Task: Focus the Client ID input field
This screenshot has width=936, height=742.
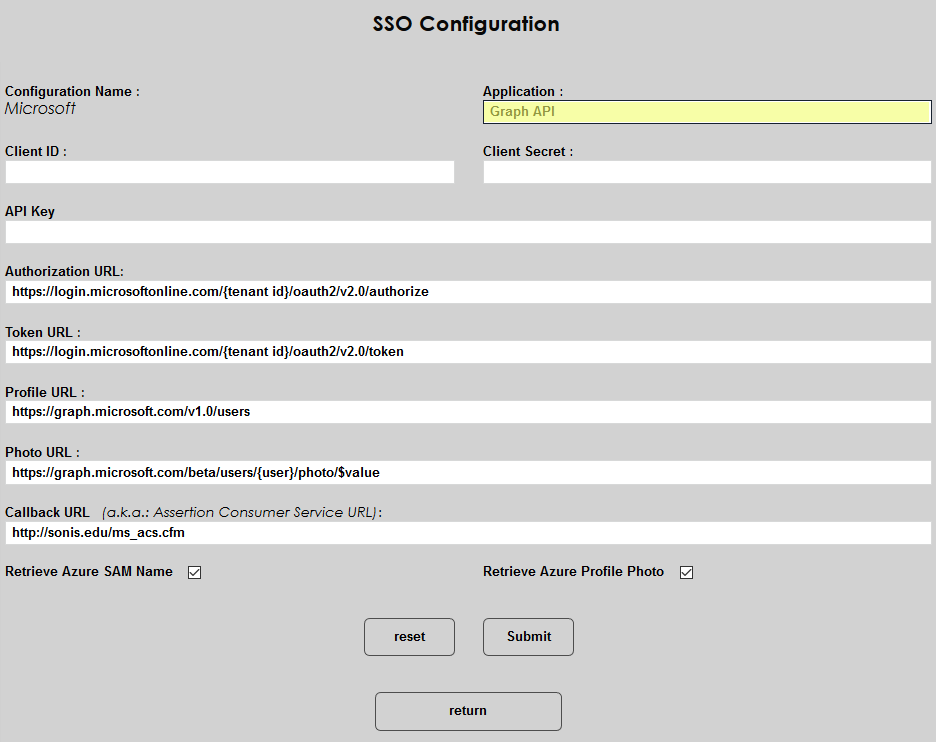Action: [230, 172]
